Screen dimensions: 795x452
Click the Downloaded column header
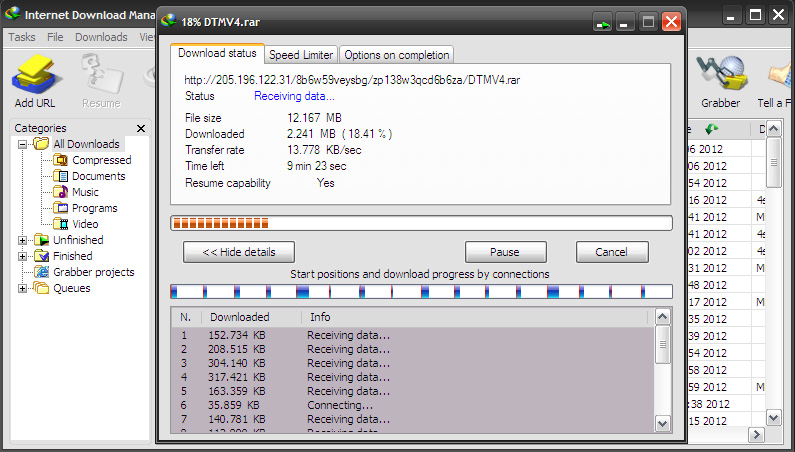click(251, 318)
